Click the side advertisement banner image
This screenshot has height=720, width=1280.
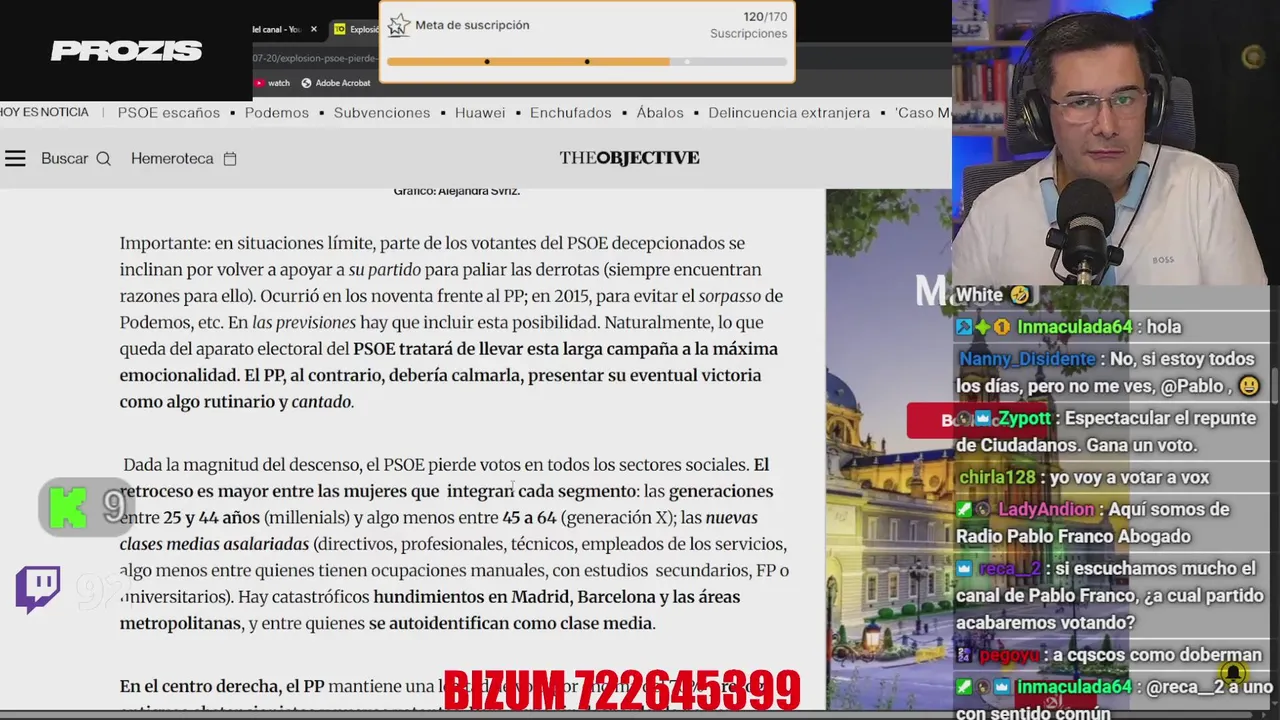pos(889,450)
